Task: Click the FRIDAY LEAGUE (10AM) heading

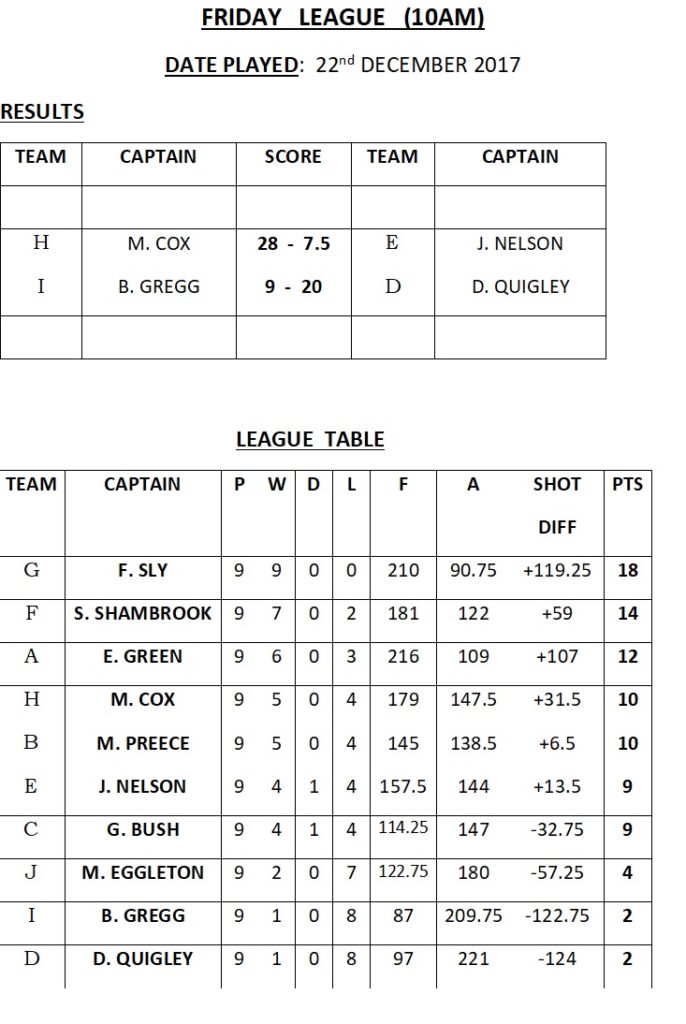Action: coord(342,18)
